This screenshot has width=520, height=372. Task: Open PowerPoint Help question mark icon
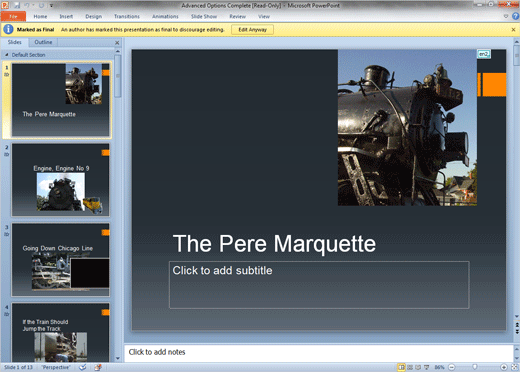click(x=515, y=16)
